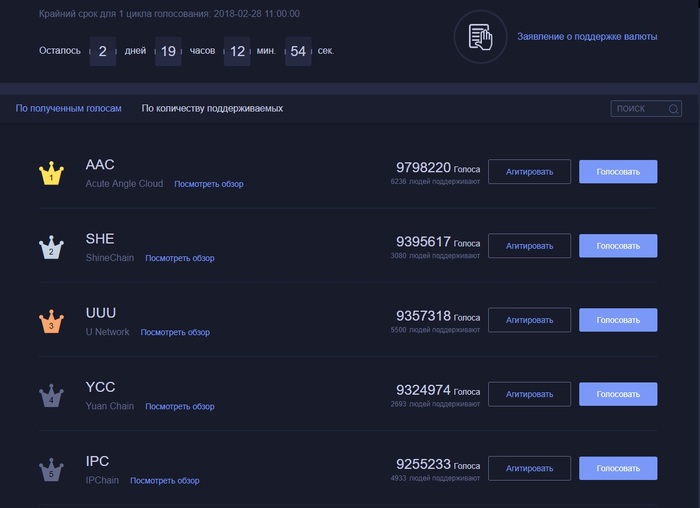Select the YCC coin title
The height and width of the screenshot is (508, 700).
[x=100, y=387]
